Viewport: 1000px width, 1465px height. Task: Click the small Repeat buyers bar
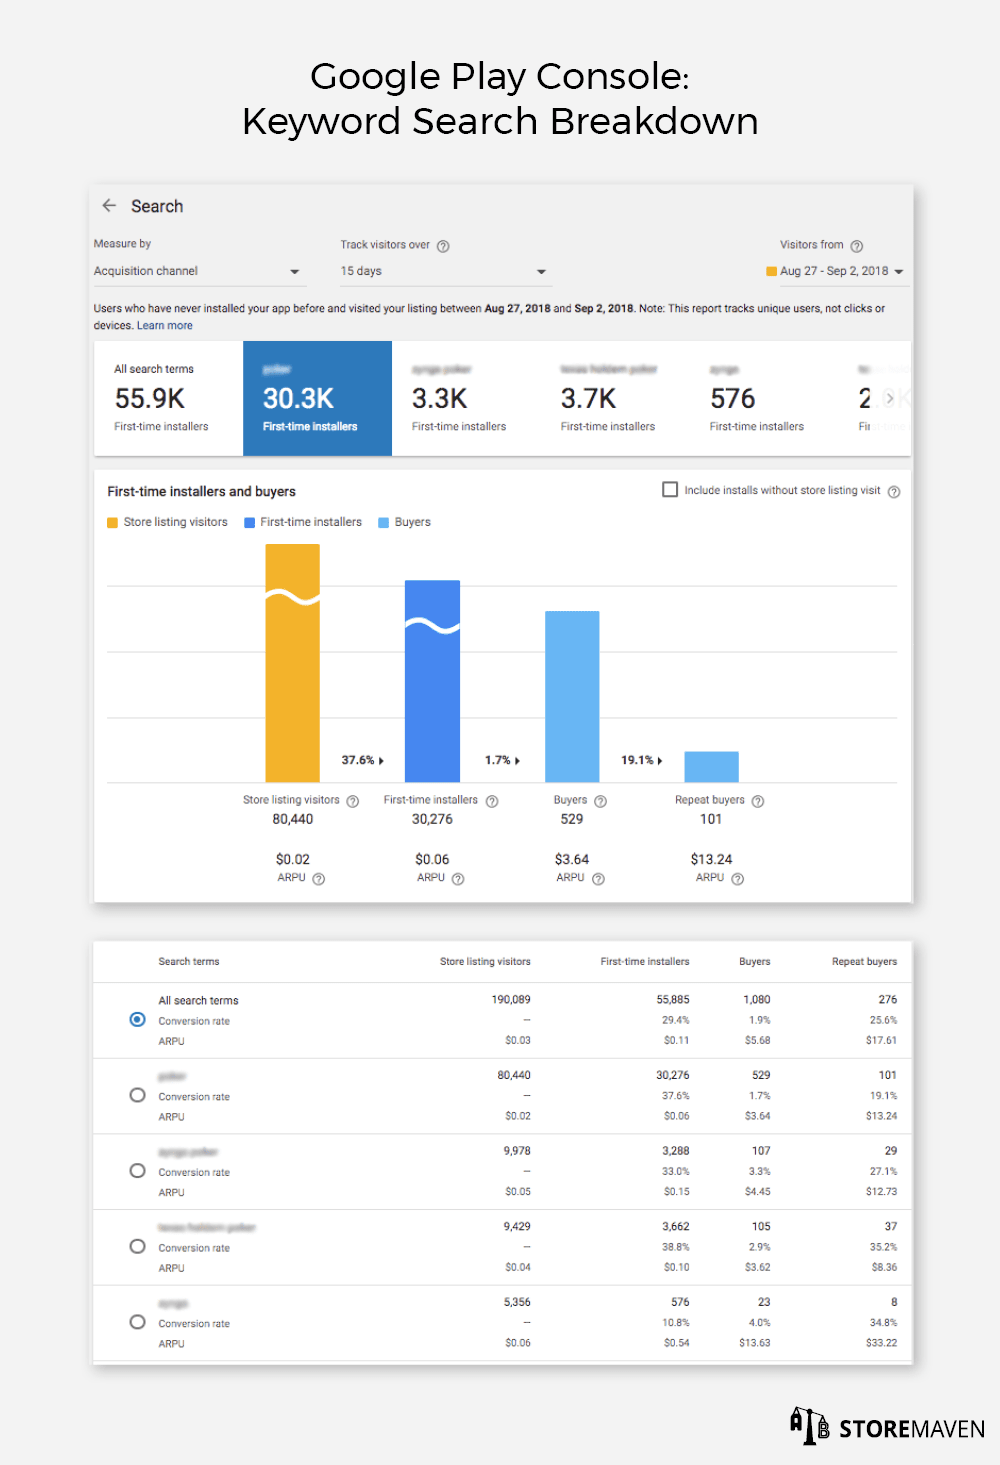711,767
